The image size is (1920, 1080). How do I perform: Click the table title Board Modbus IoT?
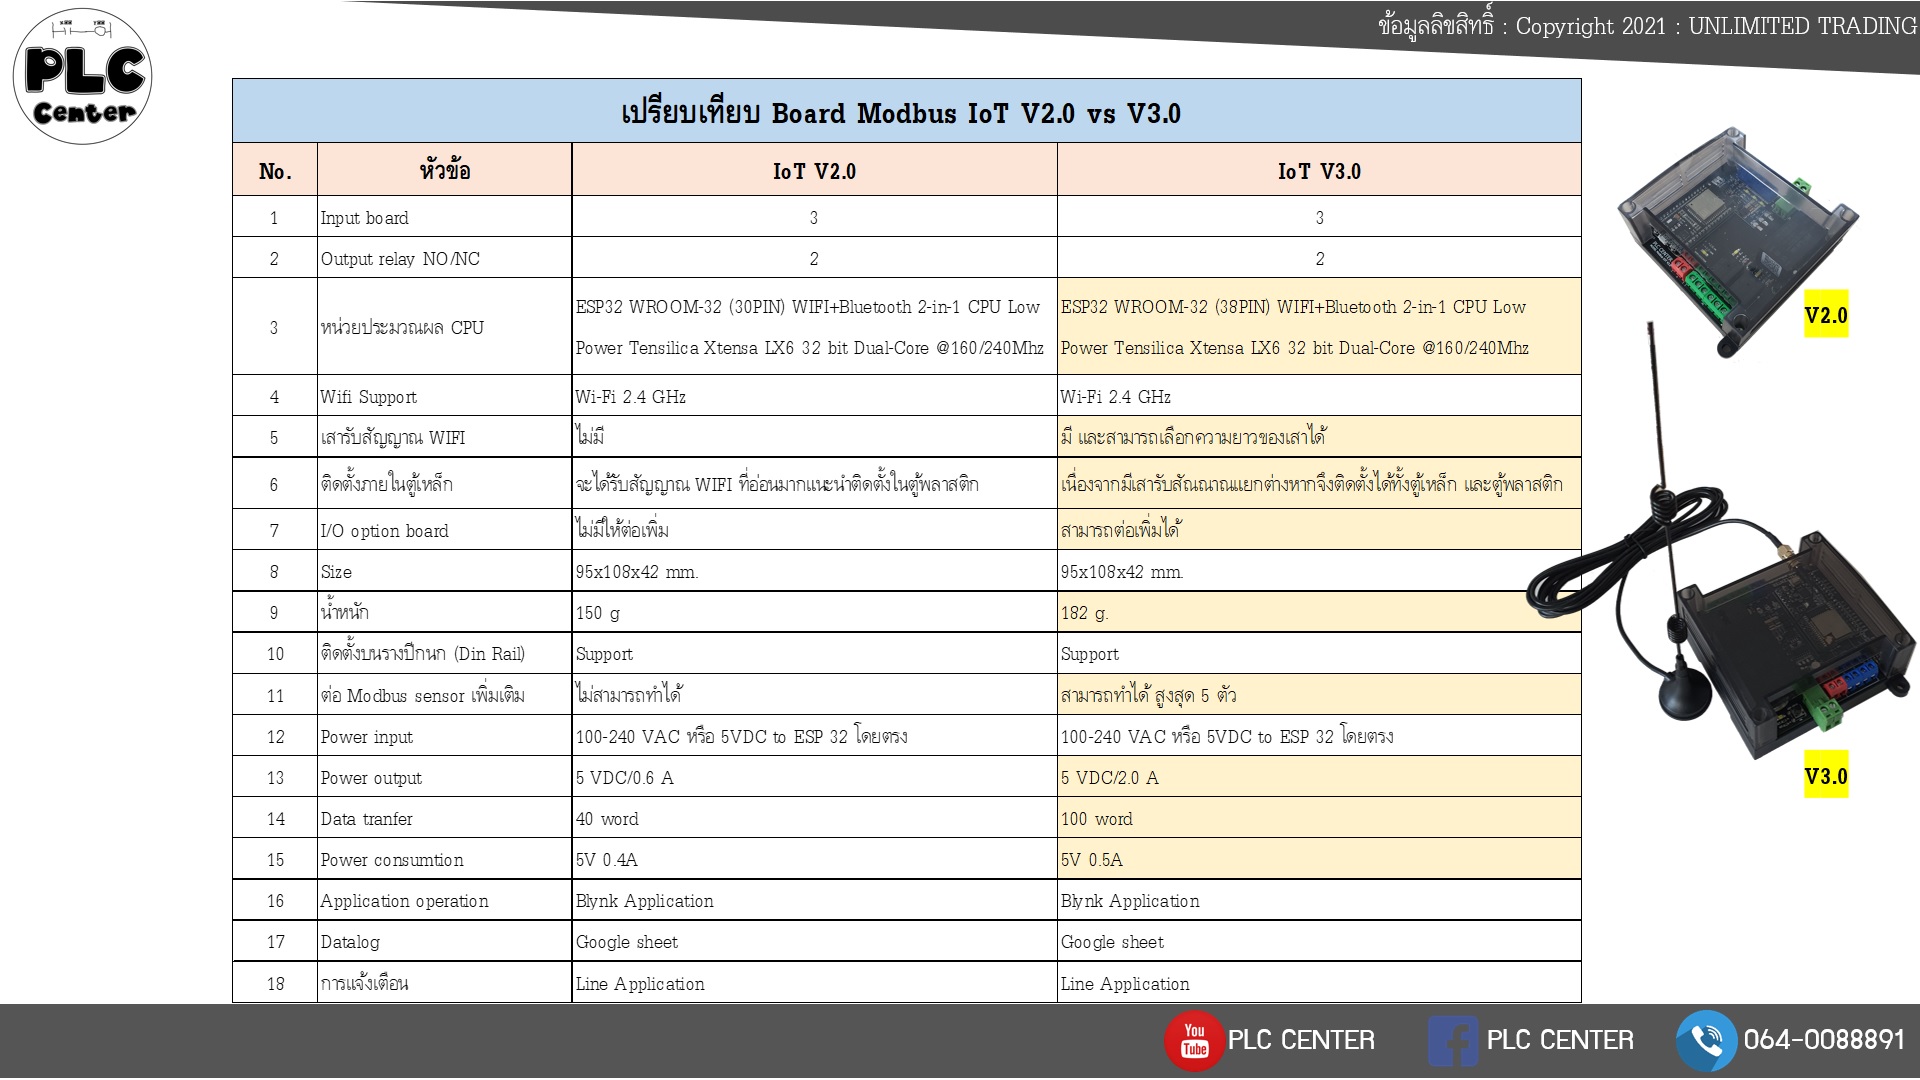(x=901, y=113)
